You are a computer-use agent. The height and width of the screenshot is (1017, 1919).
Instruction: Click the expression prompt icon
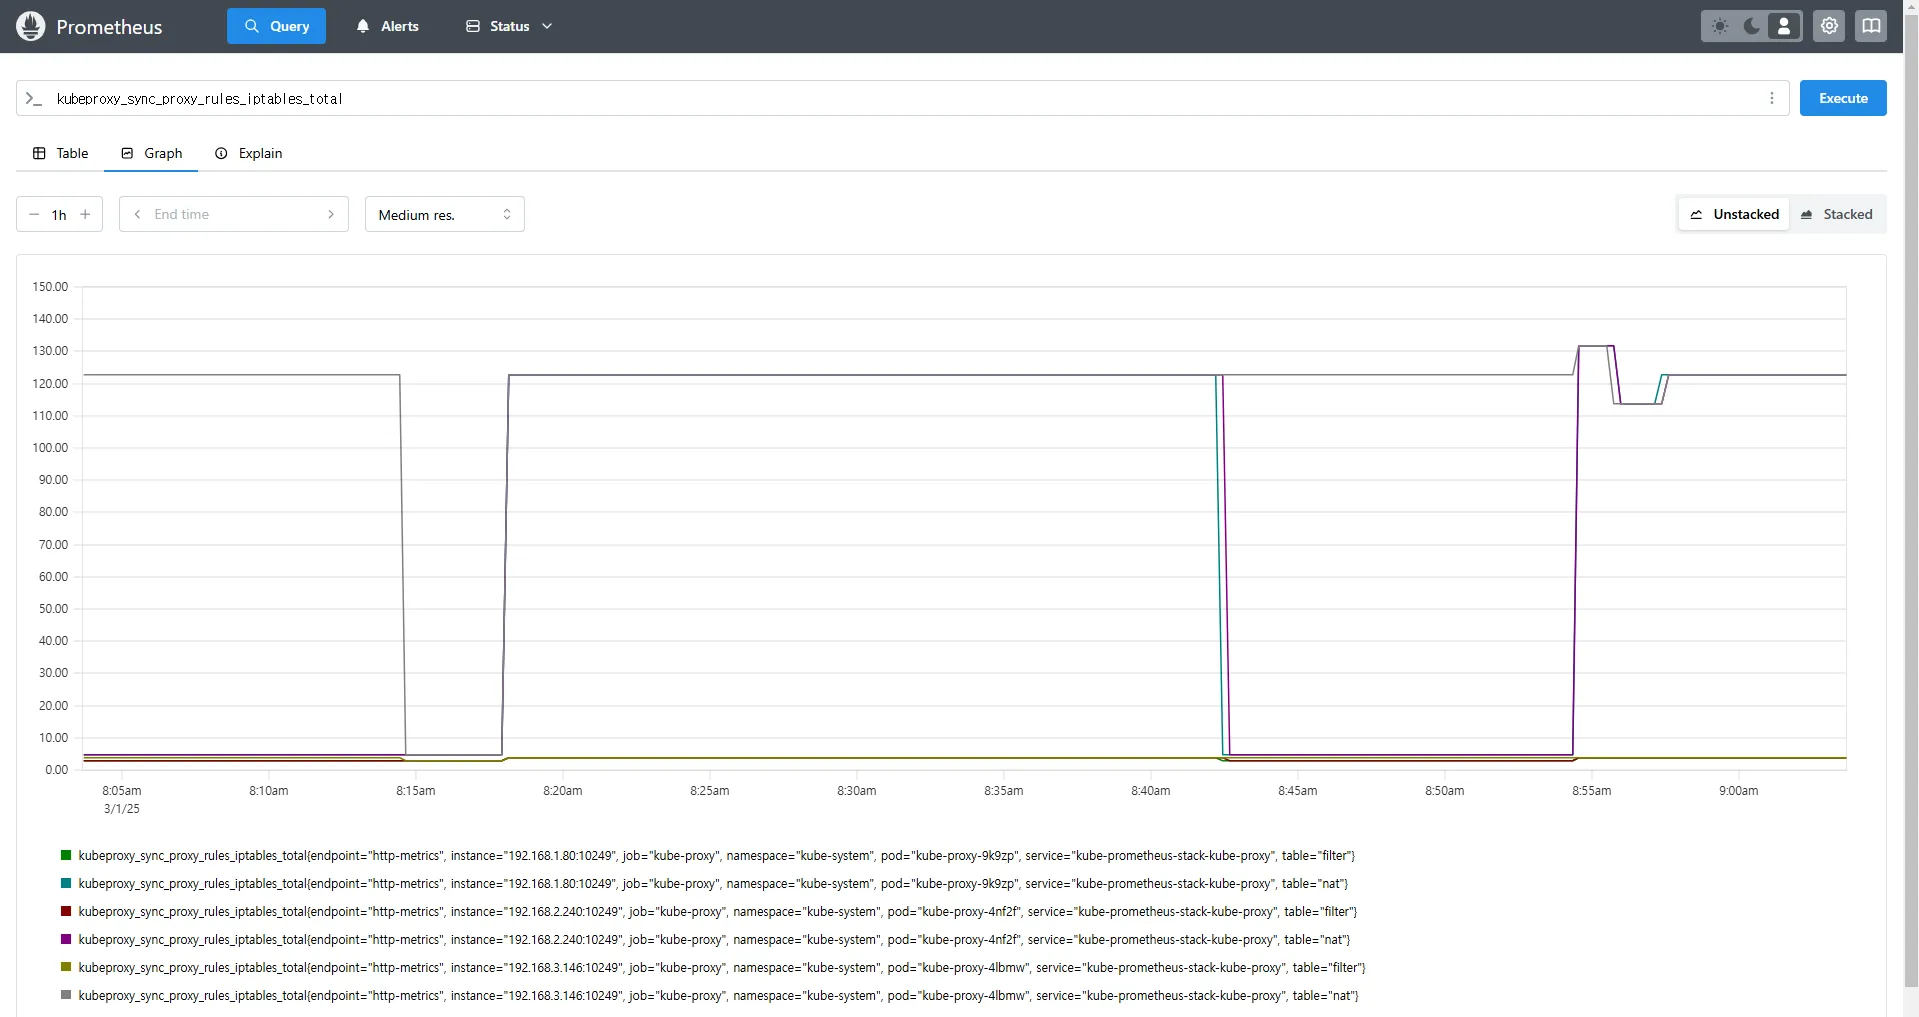coord(34,98)
